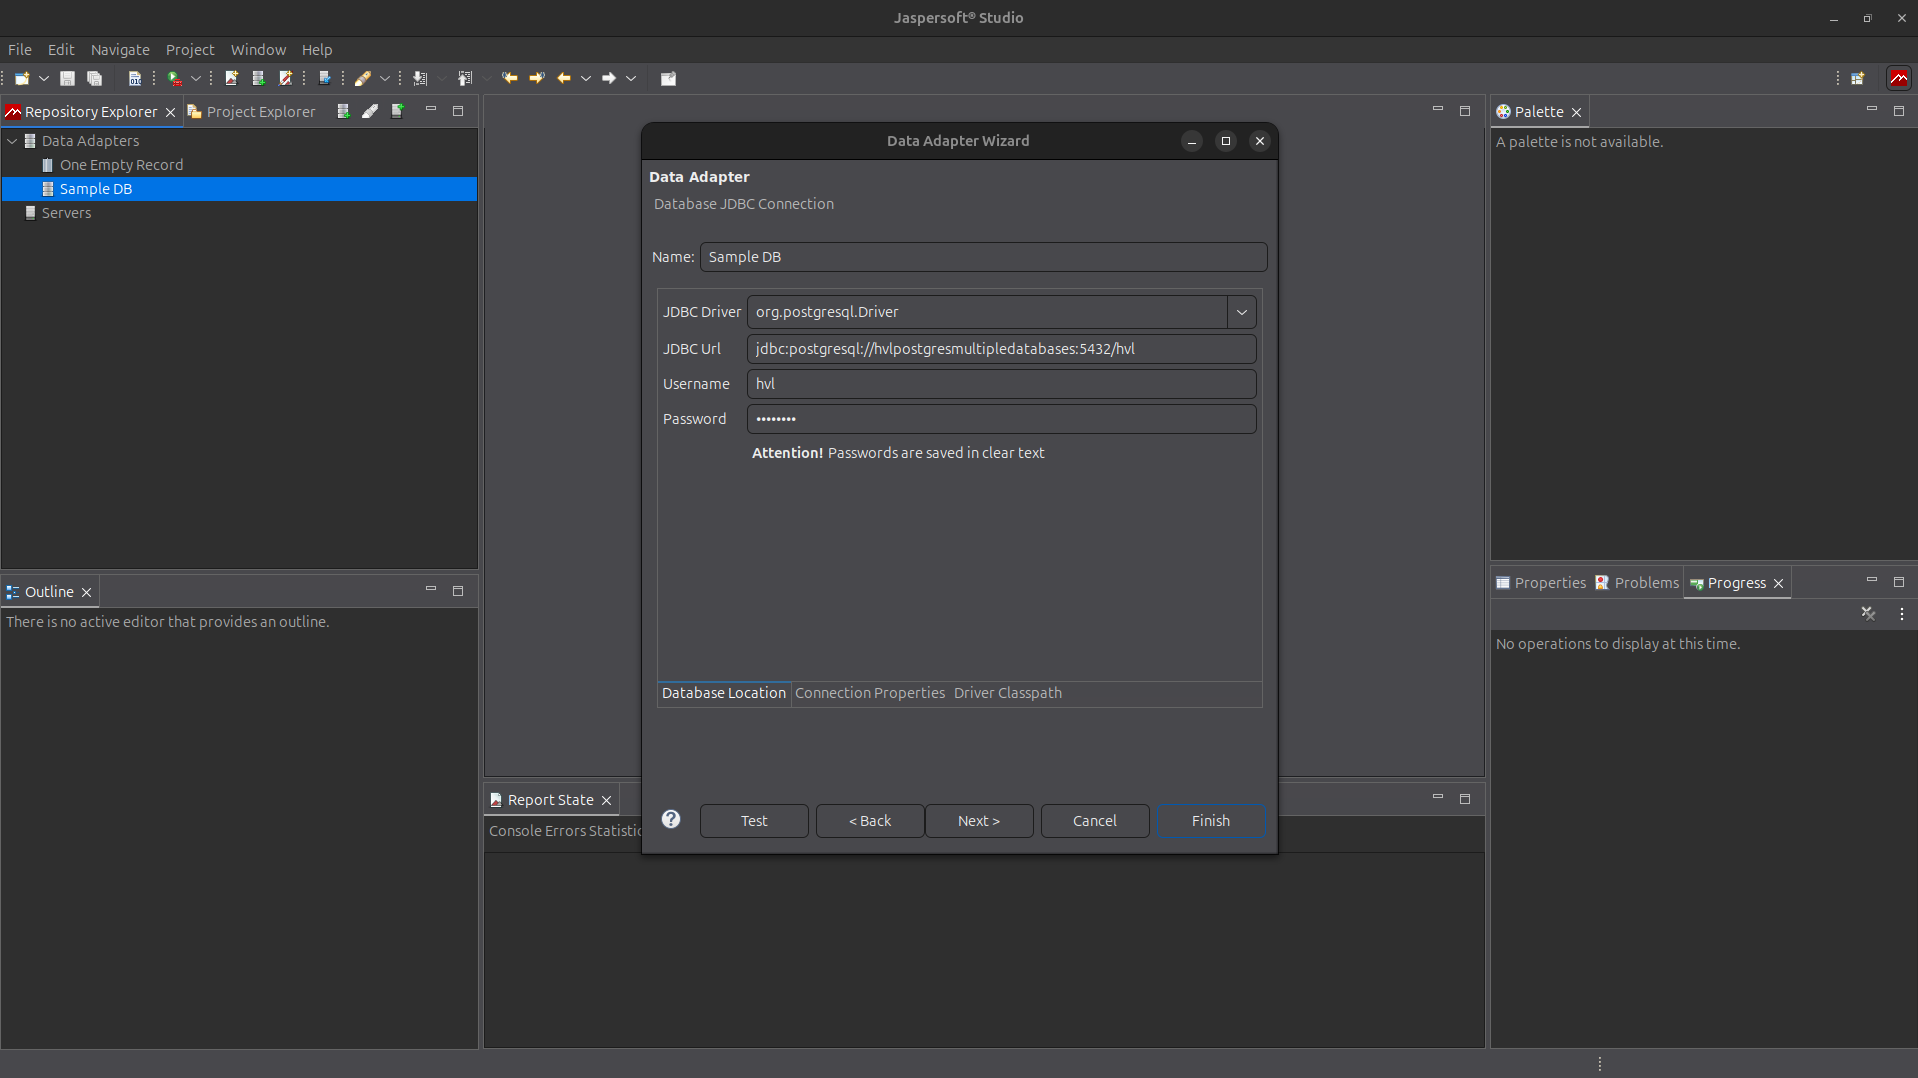Open the pen search dropdown arrow
1918x1078 pixels.
pos(384,78)
